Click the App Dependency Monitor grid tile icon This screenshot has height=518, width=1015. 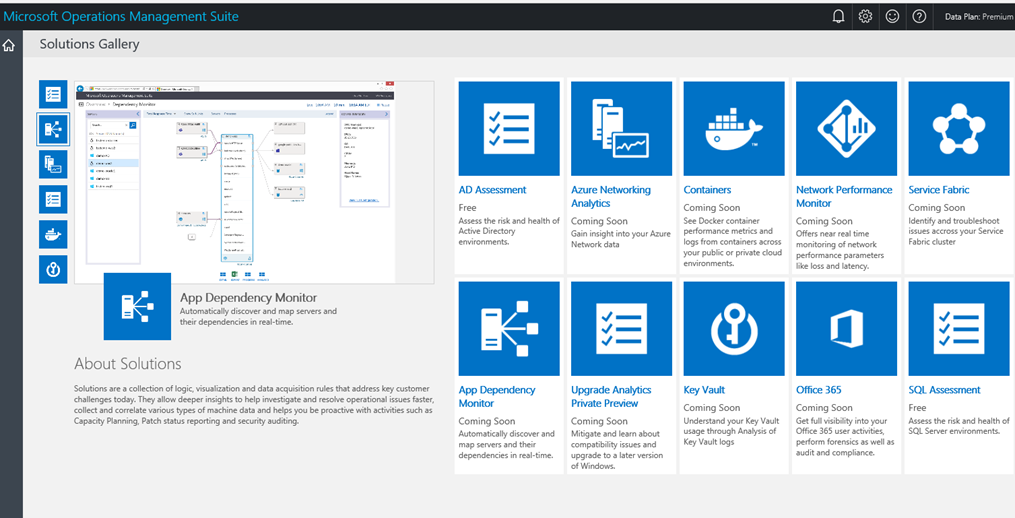[509, 328]
